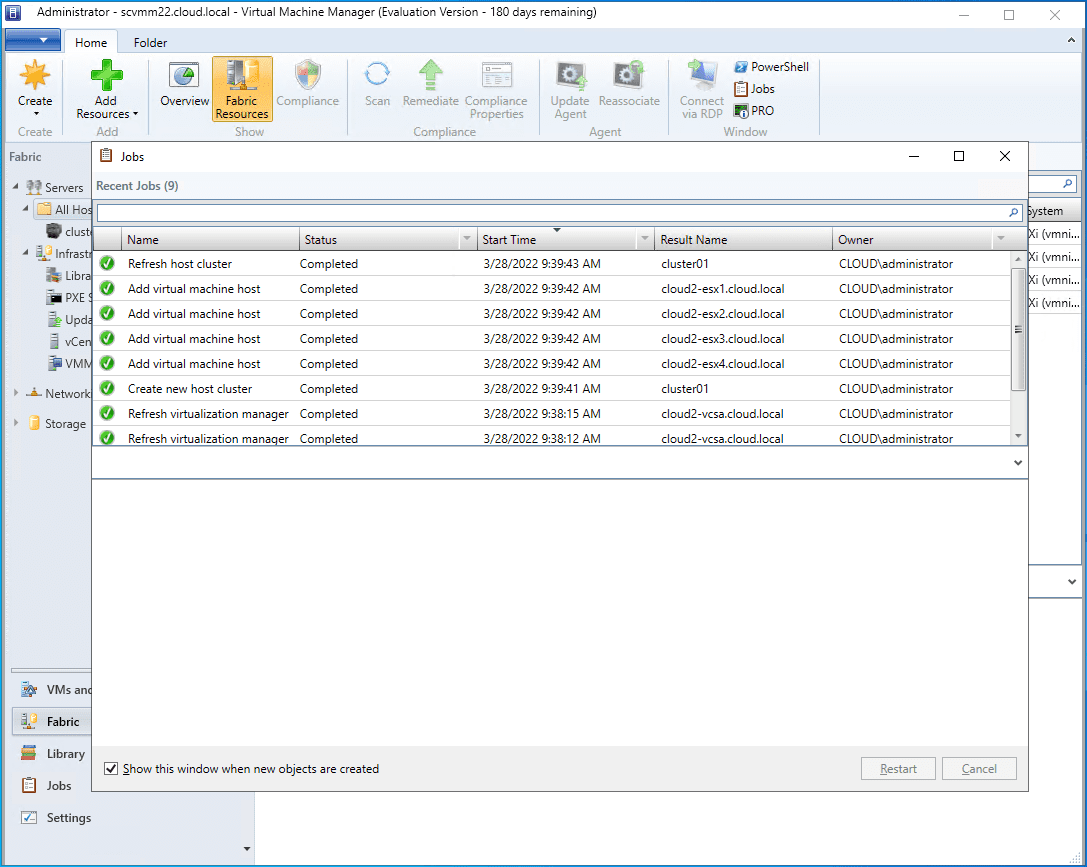Viewport: 1087px width, 867px height.
Task: Open the Create ribbon button
Action: tap(35, 89)
